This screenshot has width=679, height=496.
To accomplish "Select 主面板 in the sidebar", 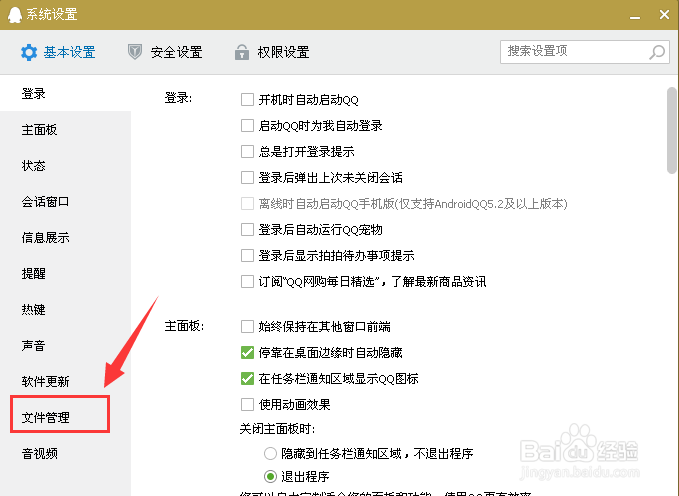I will pyautogui.click(x=65, y=130).
